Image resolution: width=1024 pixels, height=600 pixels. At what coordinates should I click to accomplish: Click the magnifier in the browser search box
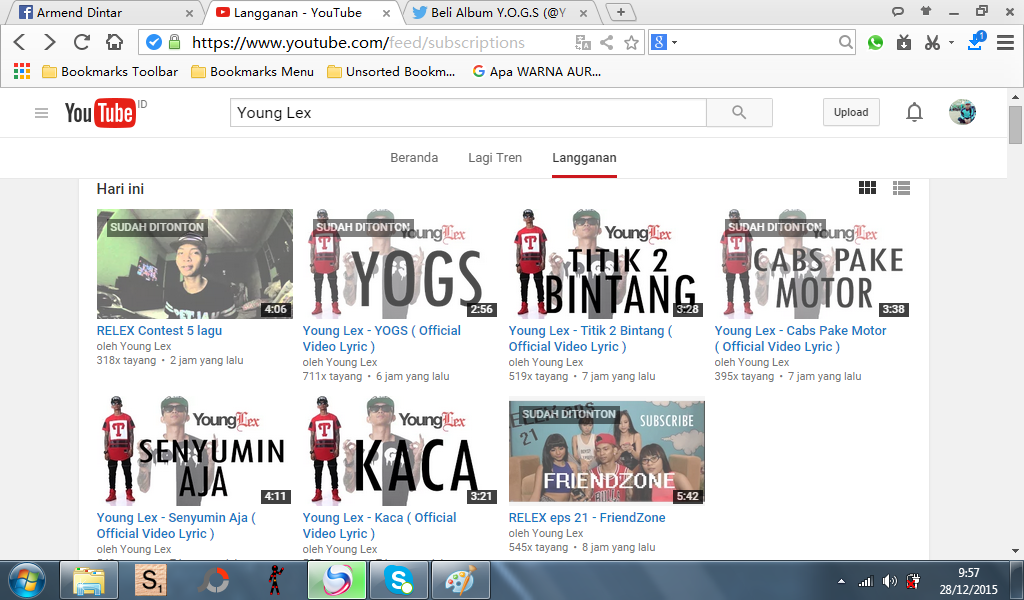845,42
